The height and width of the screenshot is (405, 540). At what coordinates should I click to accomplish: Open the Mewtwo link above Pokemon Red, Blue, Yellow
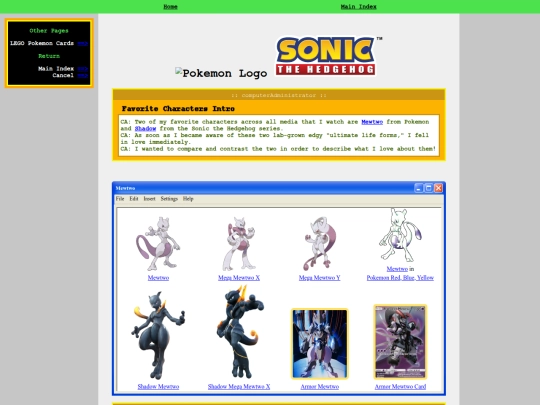click(x=397, y=269)
